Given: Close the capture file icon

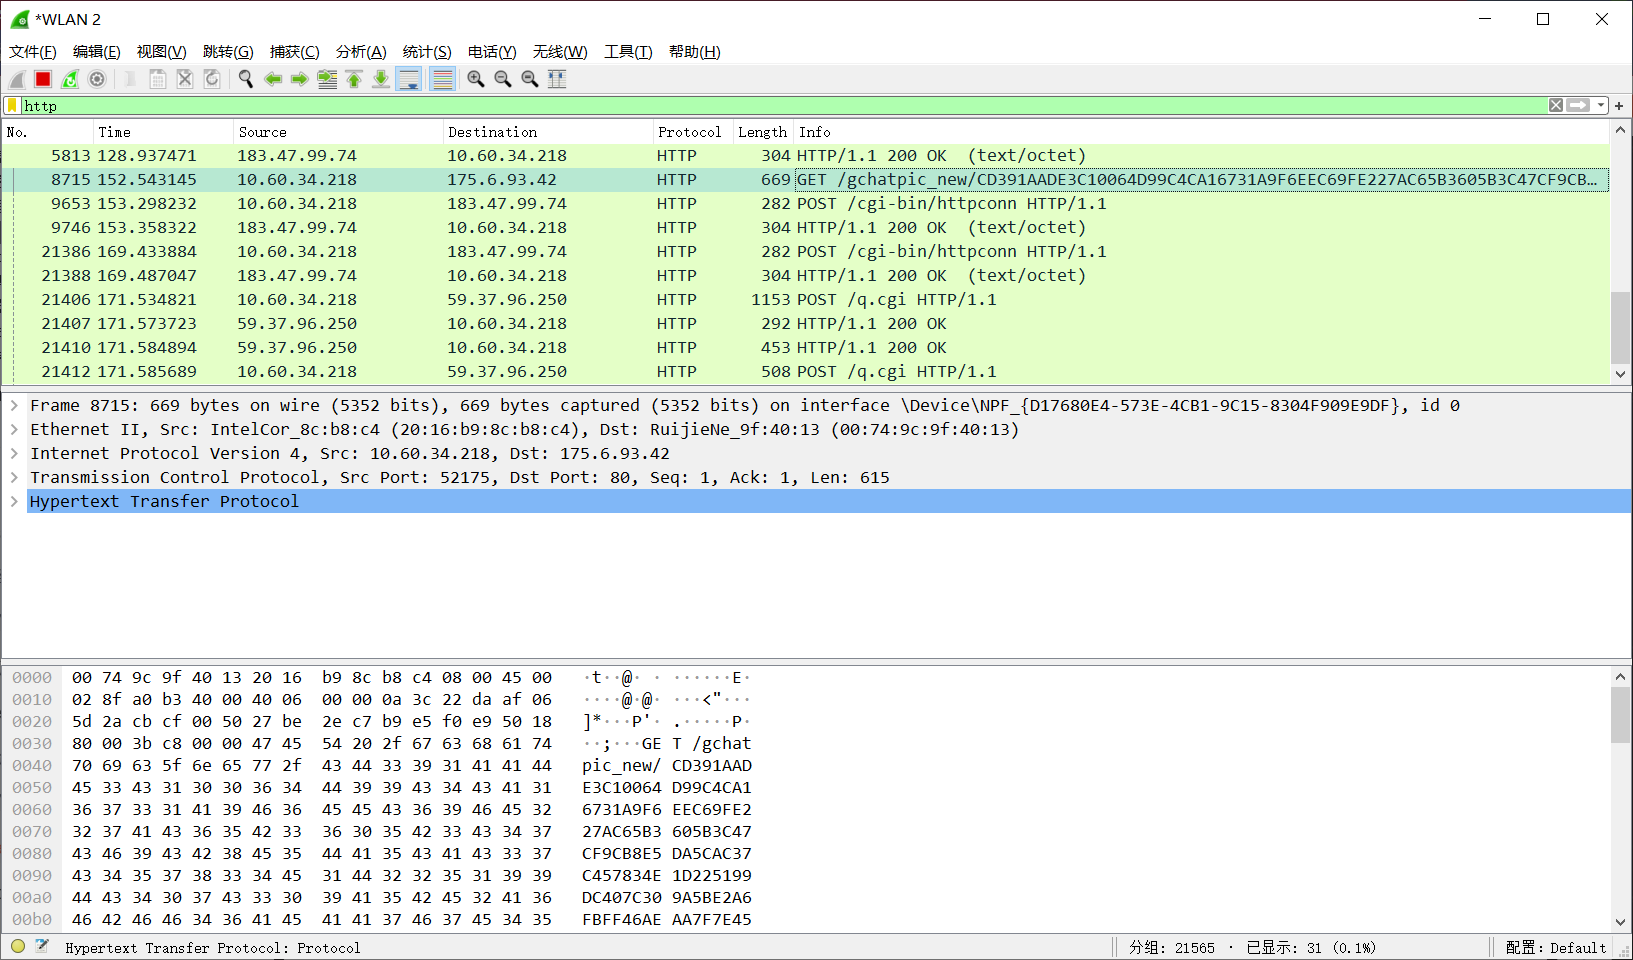Looking at the screenshot, I should pos(185,79).
